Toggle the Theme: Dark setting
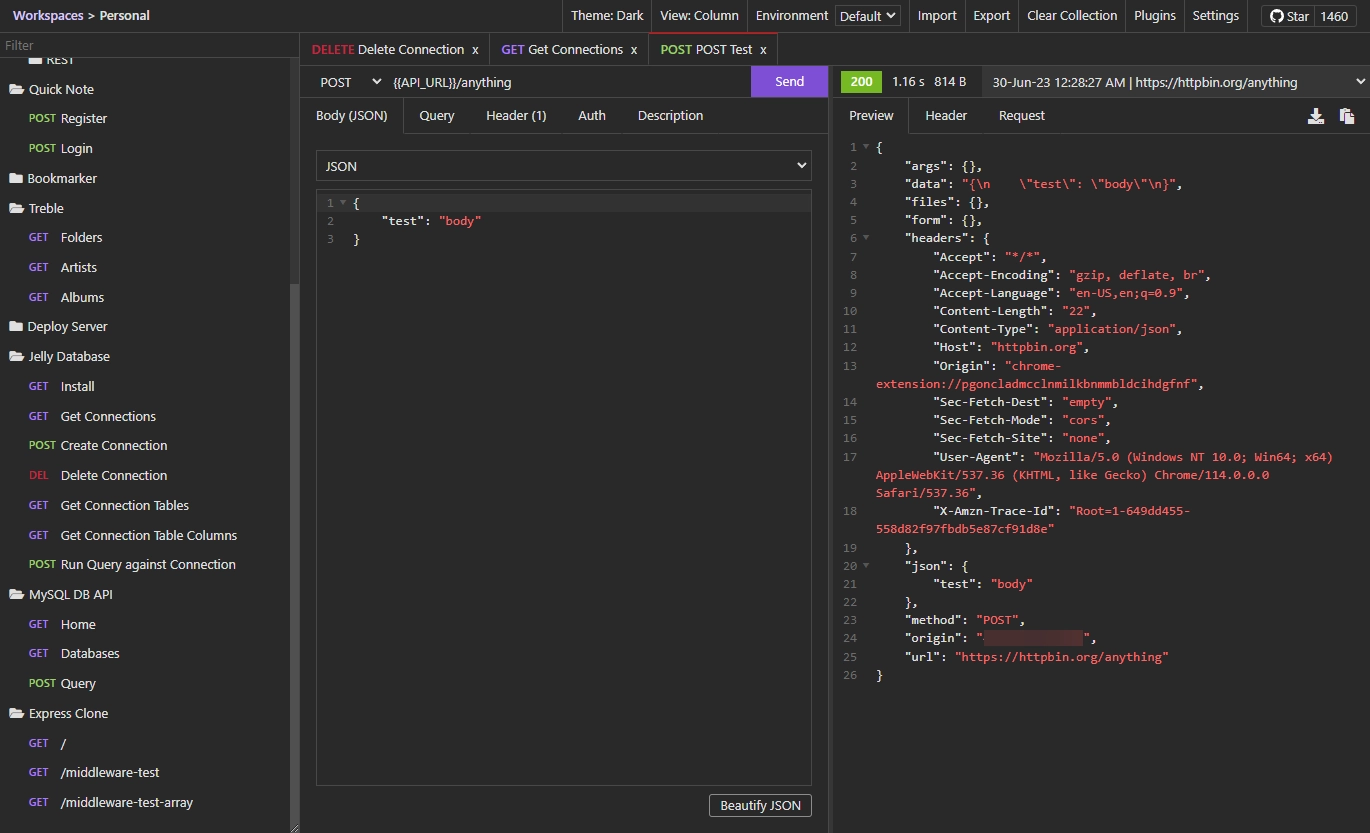Image resolution: width=1370 pixels, height=833 pixels. tap(607, 16)
